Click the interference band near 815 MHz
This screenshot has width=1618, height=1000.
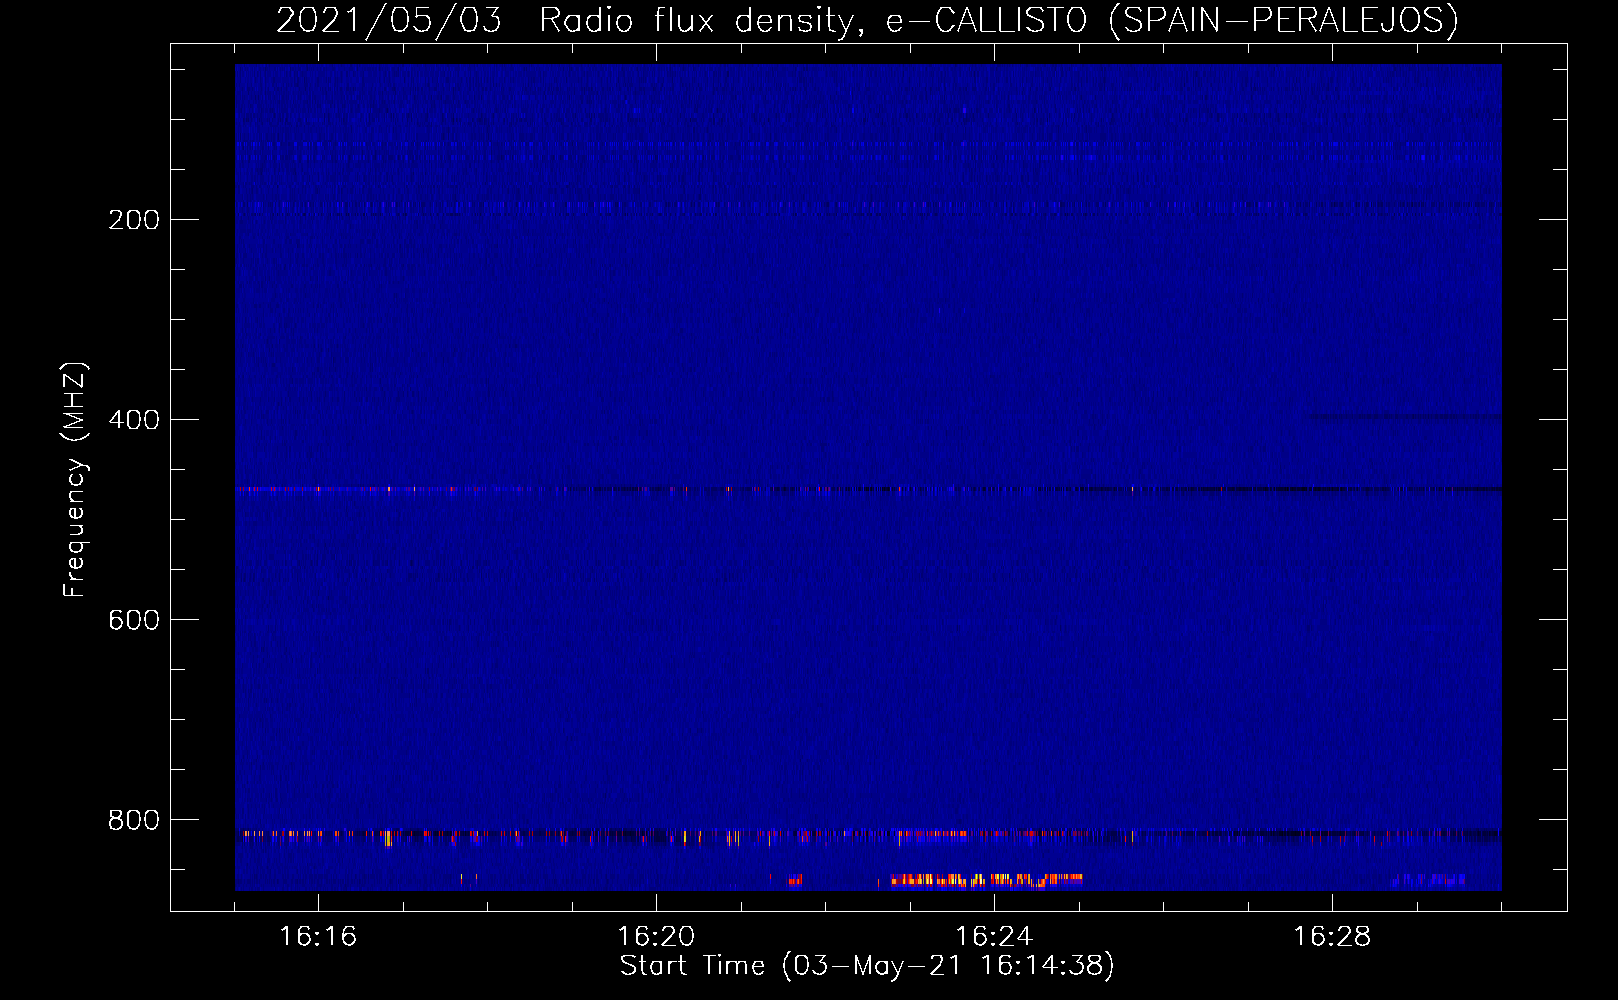(x=868, y=835)
